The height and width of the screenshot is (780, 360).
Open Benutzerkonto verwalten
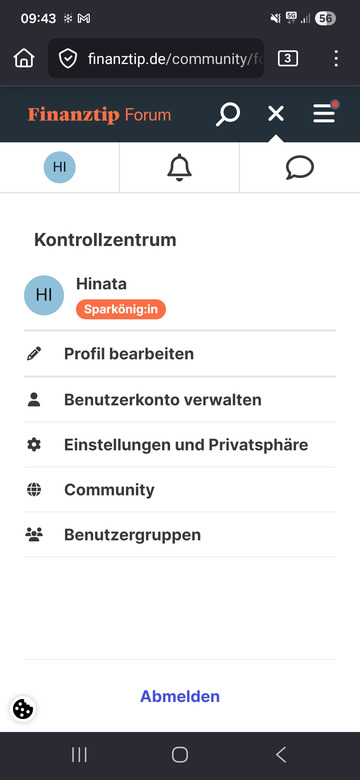click(x=180, y=399)
